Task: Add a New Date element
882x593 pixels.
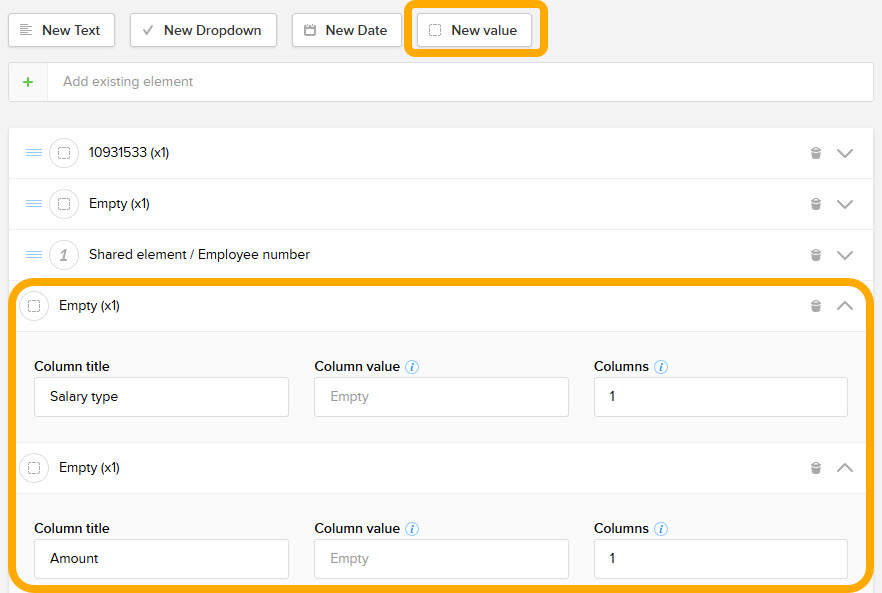Action: (346, 30)
